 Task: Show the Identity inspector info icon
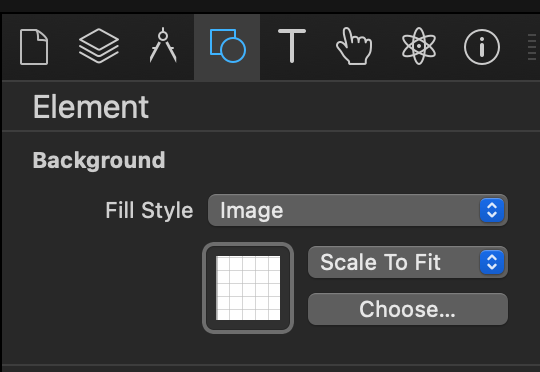tap(482, 47)
